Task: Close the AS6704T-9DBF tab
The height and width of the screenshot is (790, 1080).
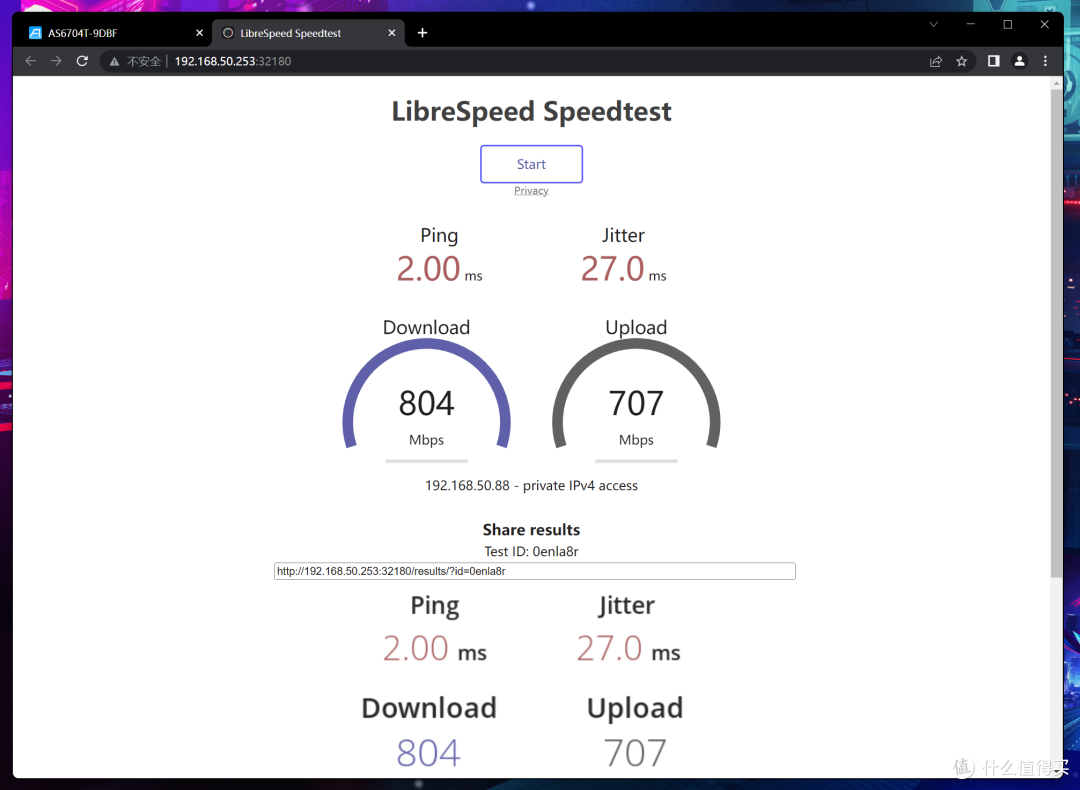Action: (199, 32)
